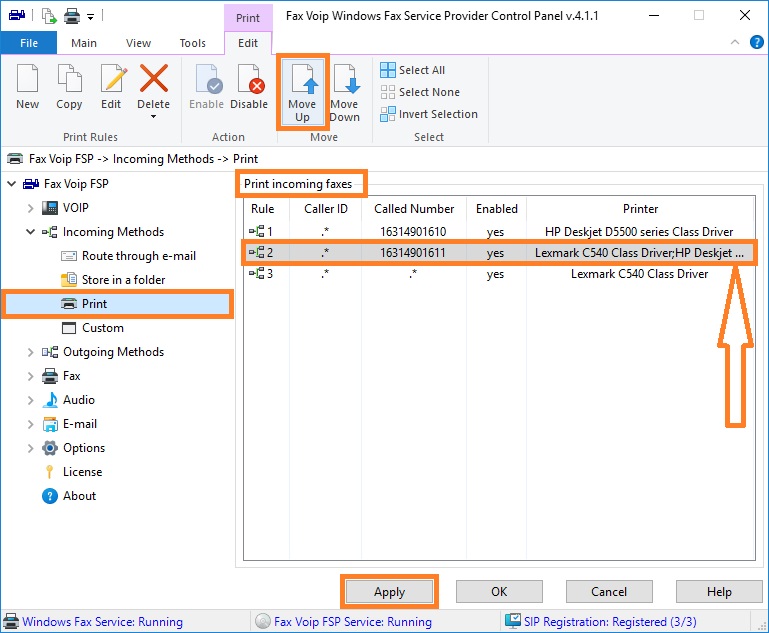Open the About tree item

coord(69,496)
